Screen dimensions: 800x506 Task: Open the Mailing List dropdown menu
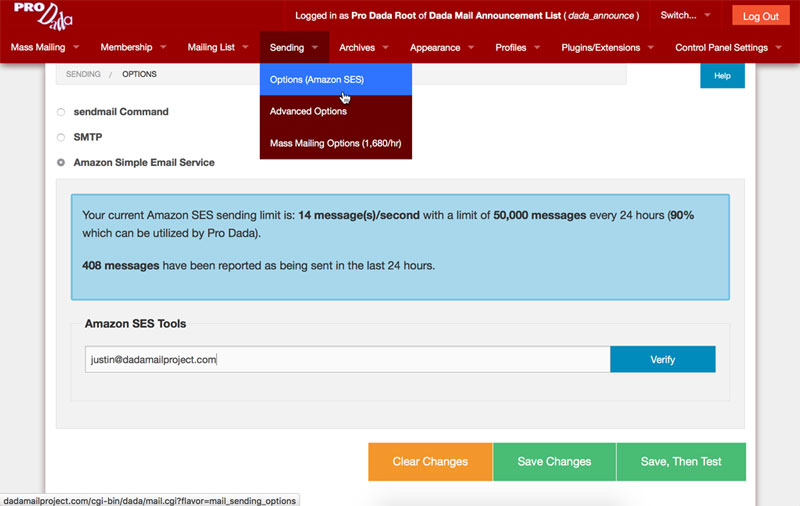tap(217, 47)
